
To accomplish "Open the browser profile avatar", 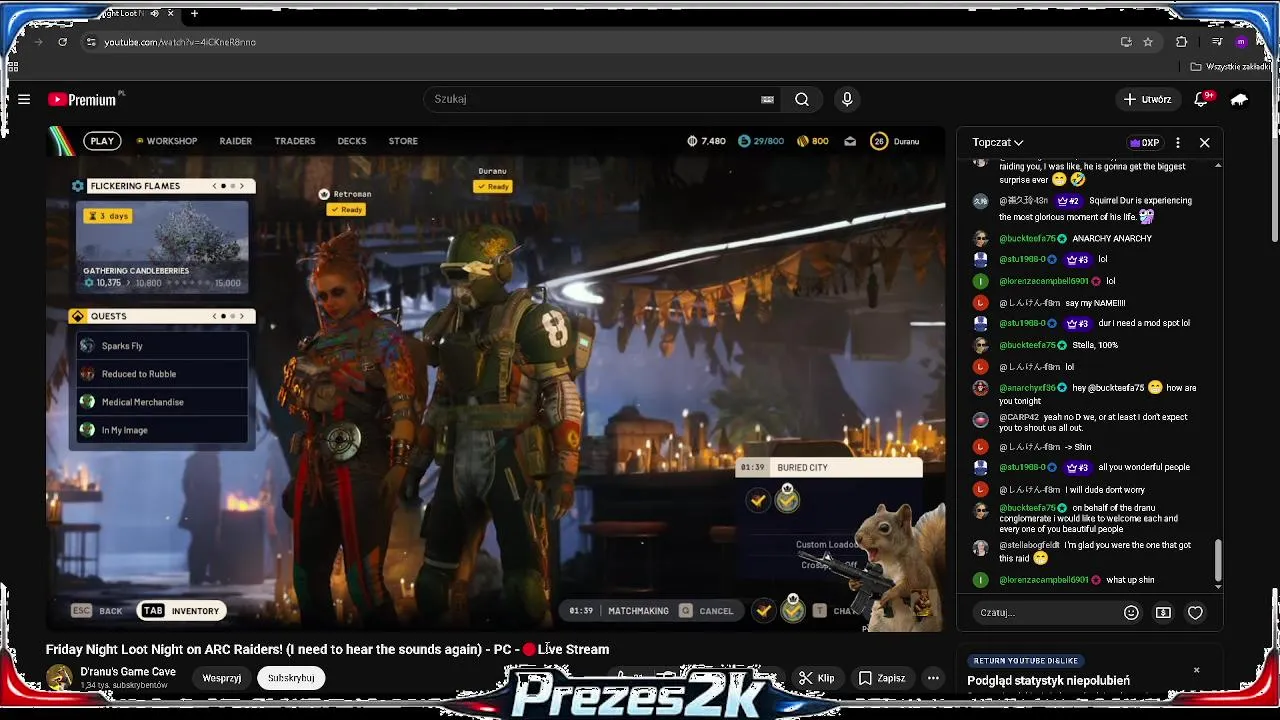I will point(1241,42).
